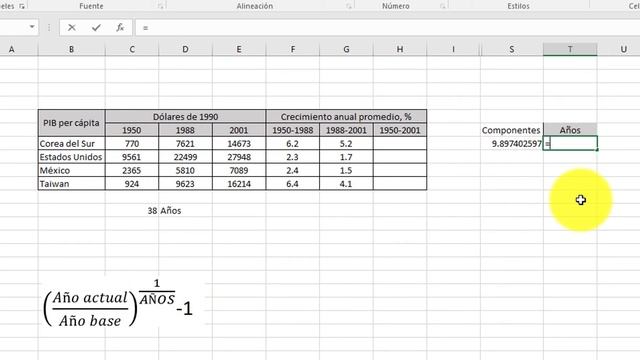
Task: Select Taiwan growth value 4.1
Action: [346, 184]
